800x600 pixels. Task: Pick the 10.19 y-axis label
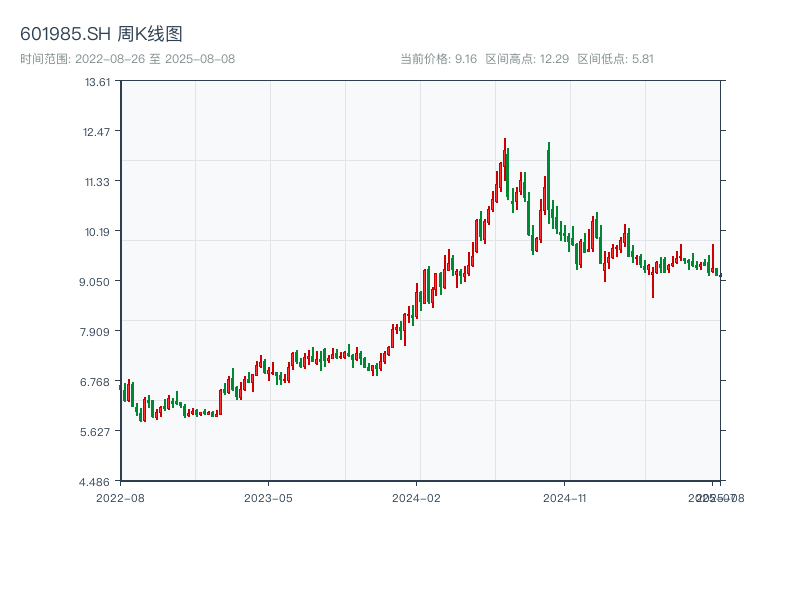pyautogui.click(x=97, y=232)
